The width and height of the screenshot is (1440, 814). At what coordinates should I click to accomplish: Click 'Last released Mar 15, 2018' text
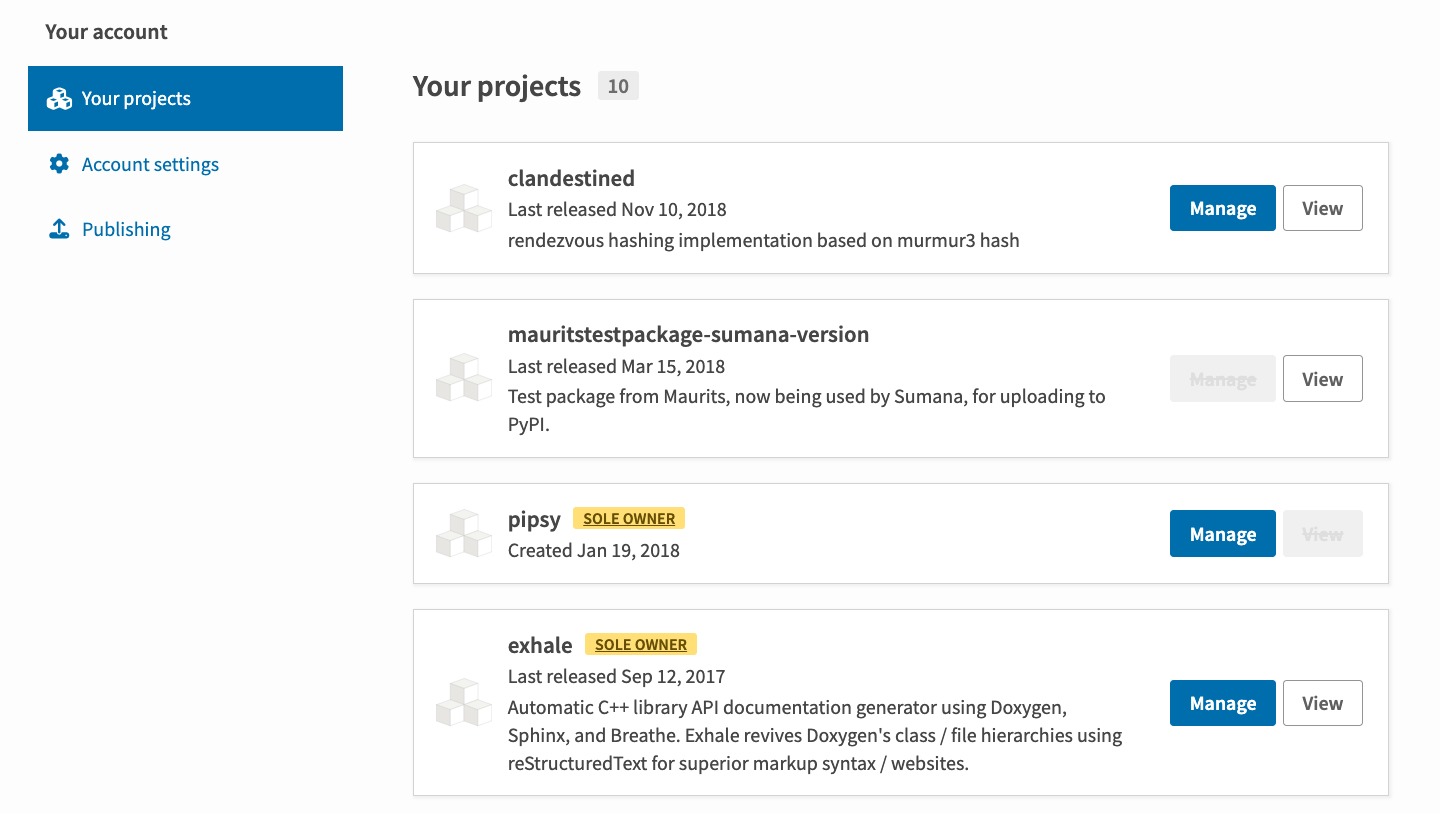click(616, 366)
